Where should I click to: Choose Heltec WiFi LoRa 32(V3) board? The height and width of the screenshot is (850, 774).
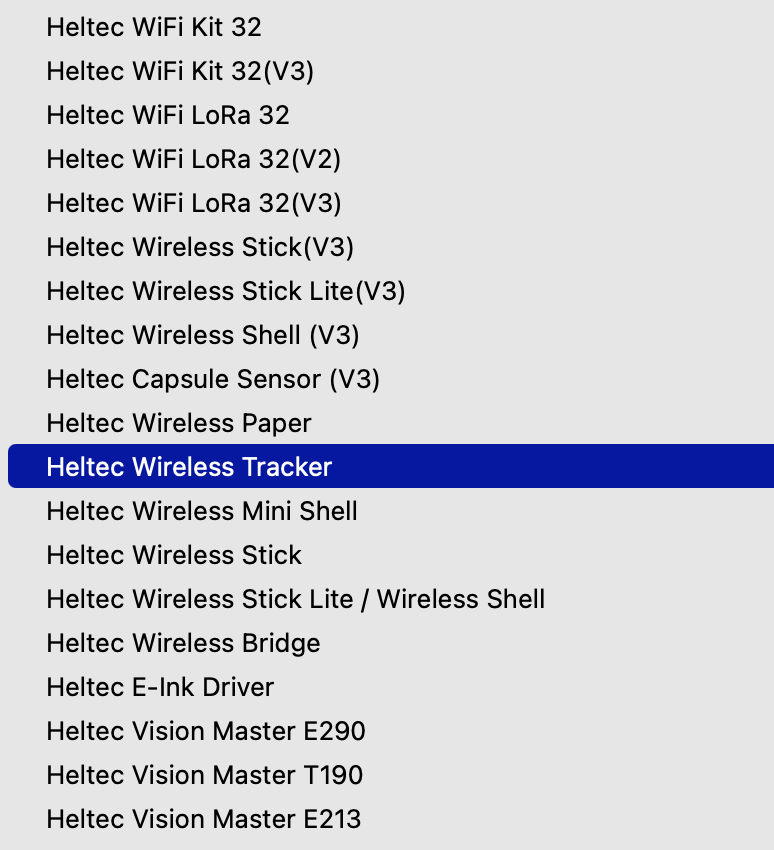[194, 203]
